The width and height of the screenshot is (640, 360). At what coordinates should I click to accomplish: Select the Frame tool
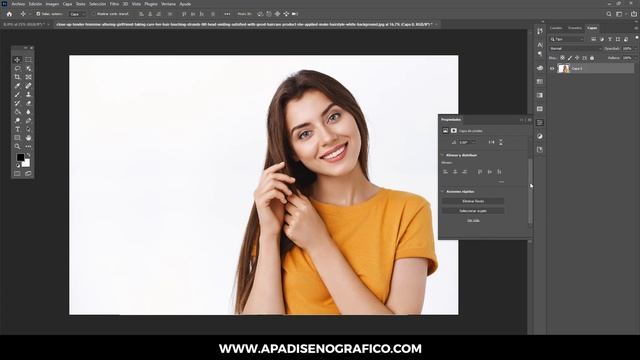click(x=28, y=77)
